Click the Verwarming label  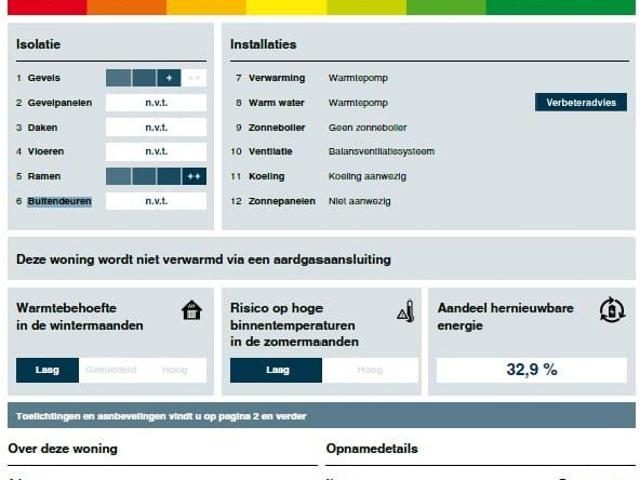coord(277,78)
